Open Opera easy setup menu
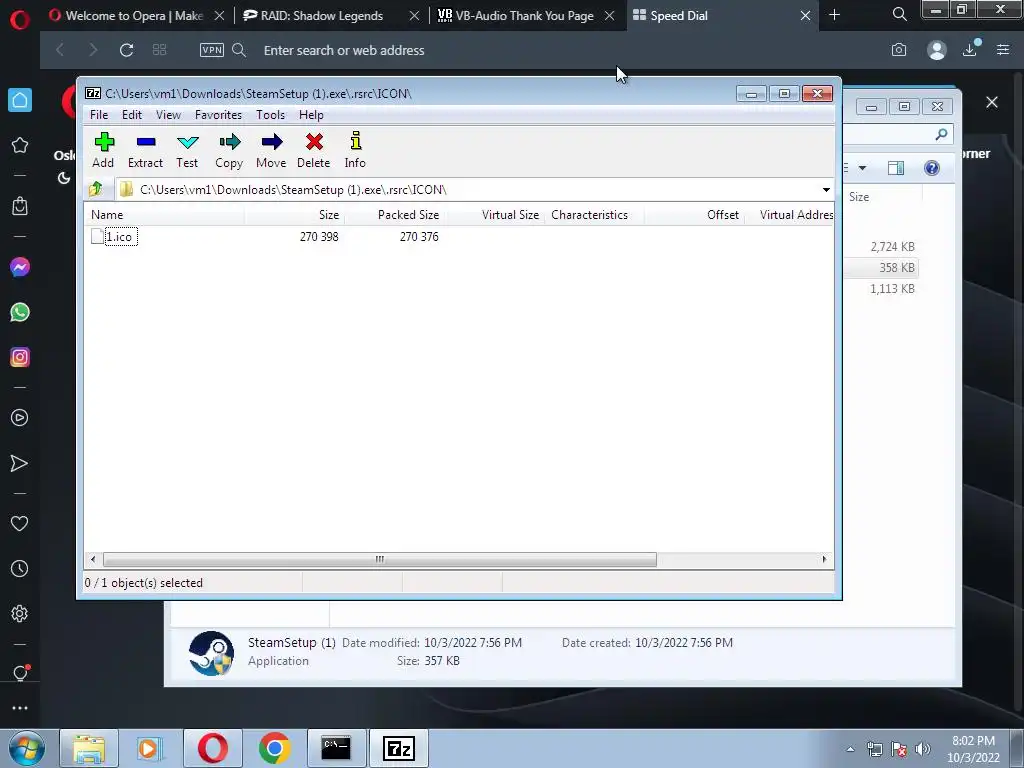1024x768 pixels. (1003, 50)
